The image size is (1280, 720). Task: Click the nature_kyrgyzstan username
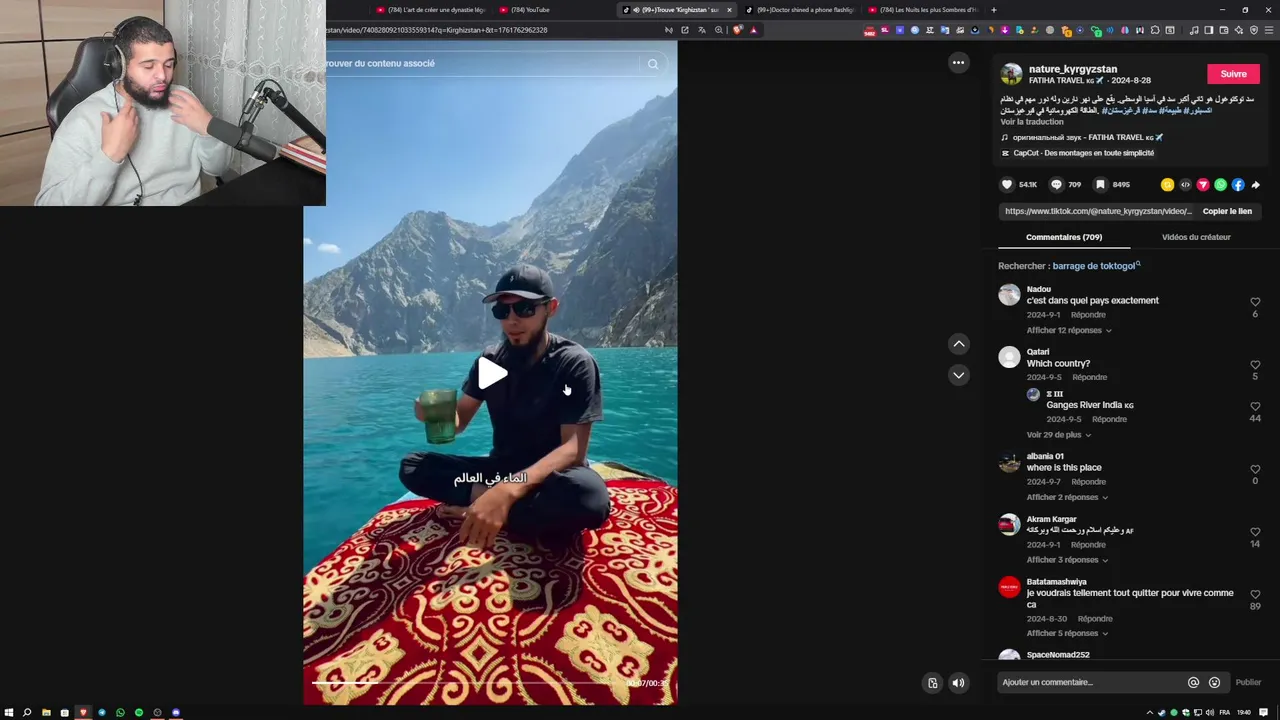pos(1073,69)
